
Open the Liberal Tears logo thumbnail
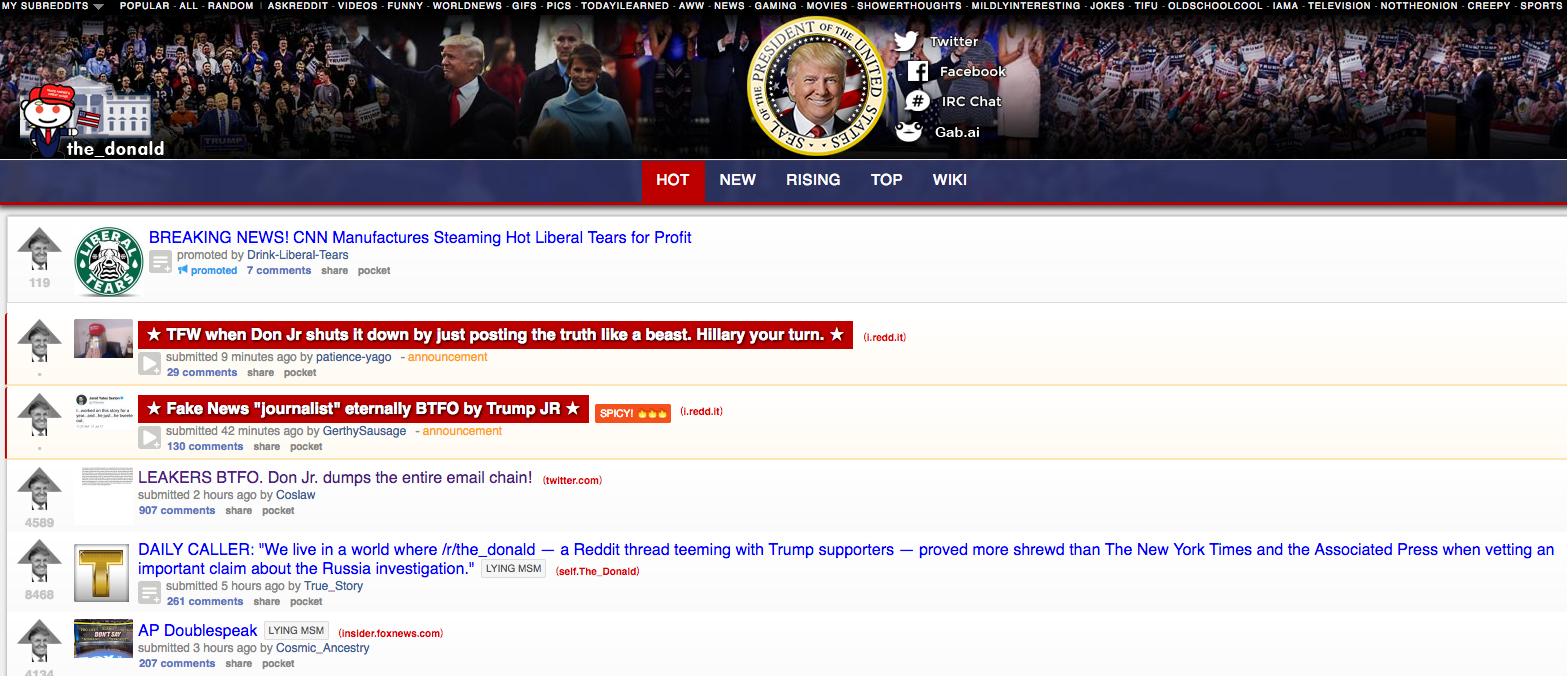click(108, 262)
